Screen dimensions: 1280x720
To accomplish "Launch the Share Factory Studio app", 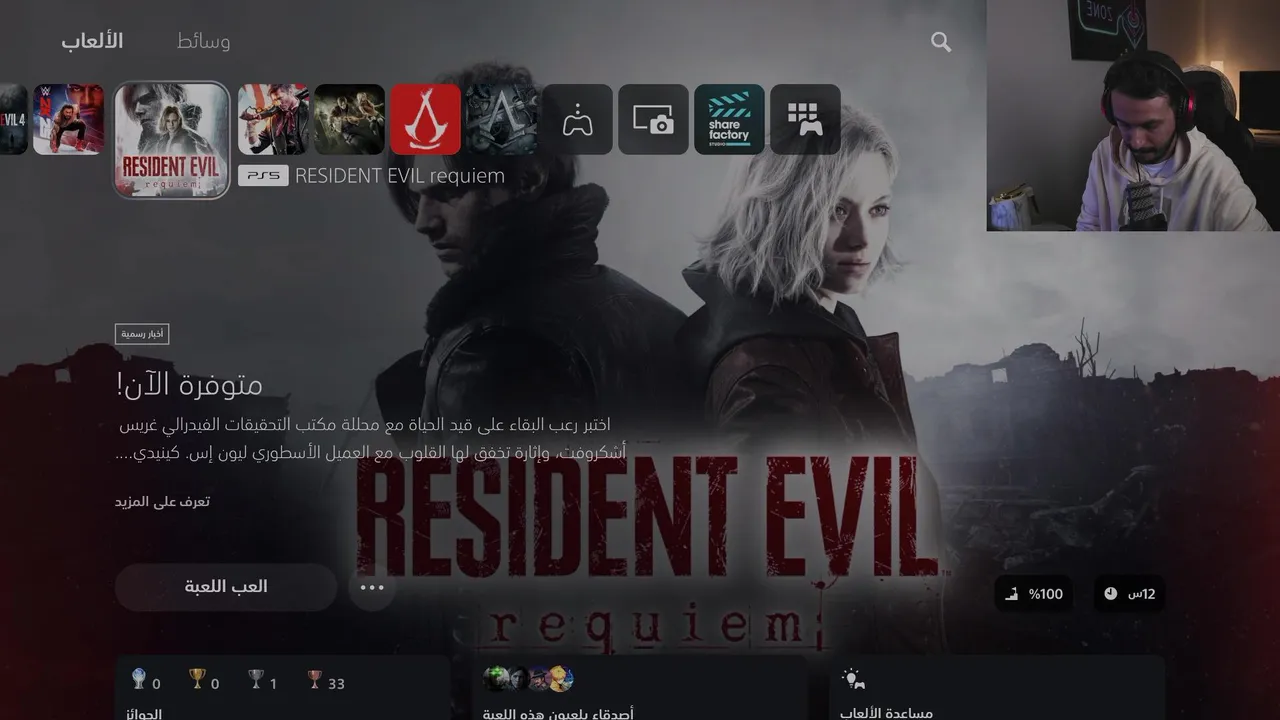I will click(x=729, y=119).
